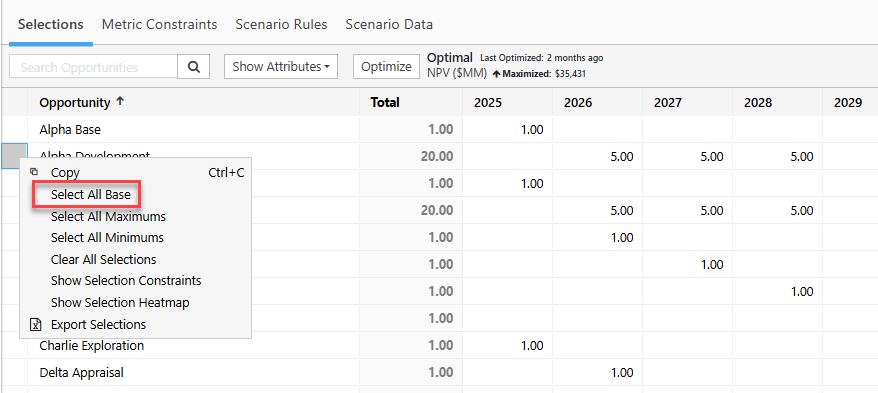Click the Search Opportunities input field
878x393 pixels.
tap(94, 67)
